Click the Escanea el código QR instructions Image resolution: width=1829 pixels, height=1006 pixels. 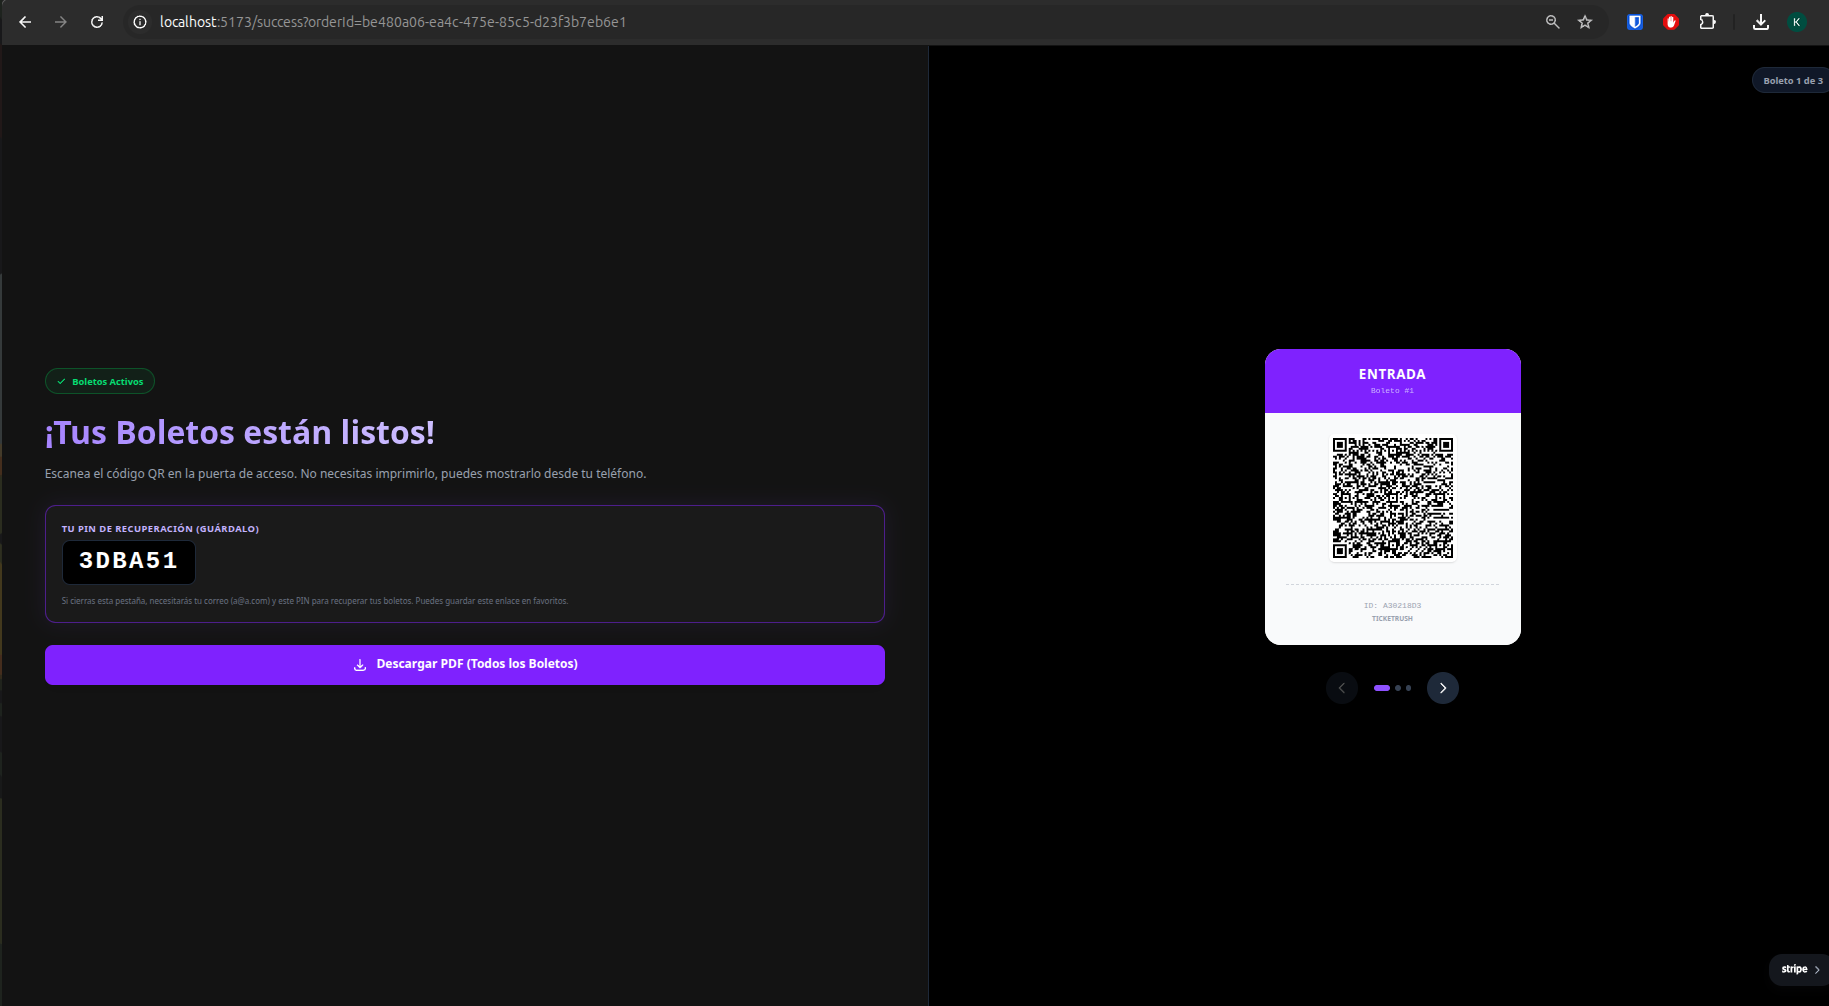(x=346, y=474)
